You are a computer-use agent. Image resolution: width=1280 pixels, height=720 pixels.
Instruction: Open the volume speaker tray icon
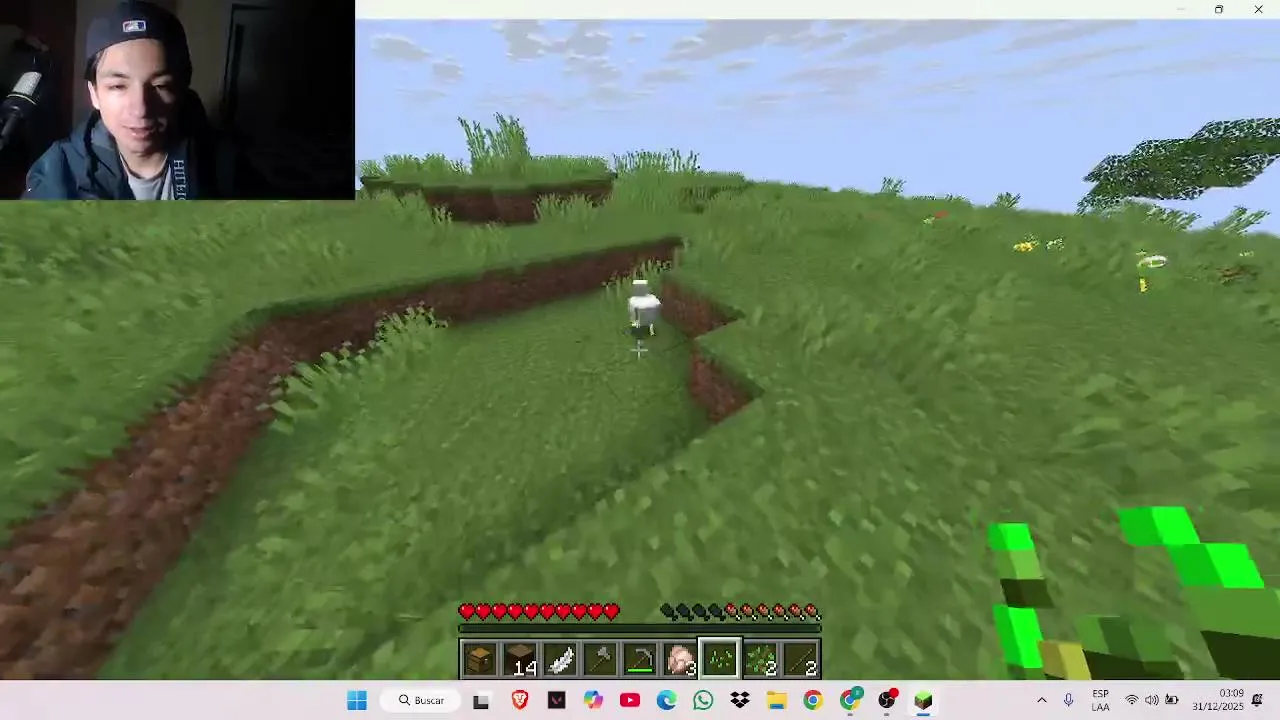tap(1152, 700)
